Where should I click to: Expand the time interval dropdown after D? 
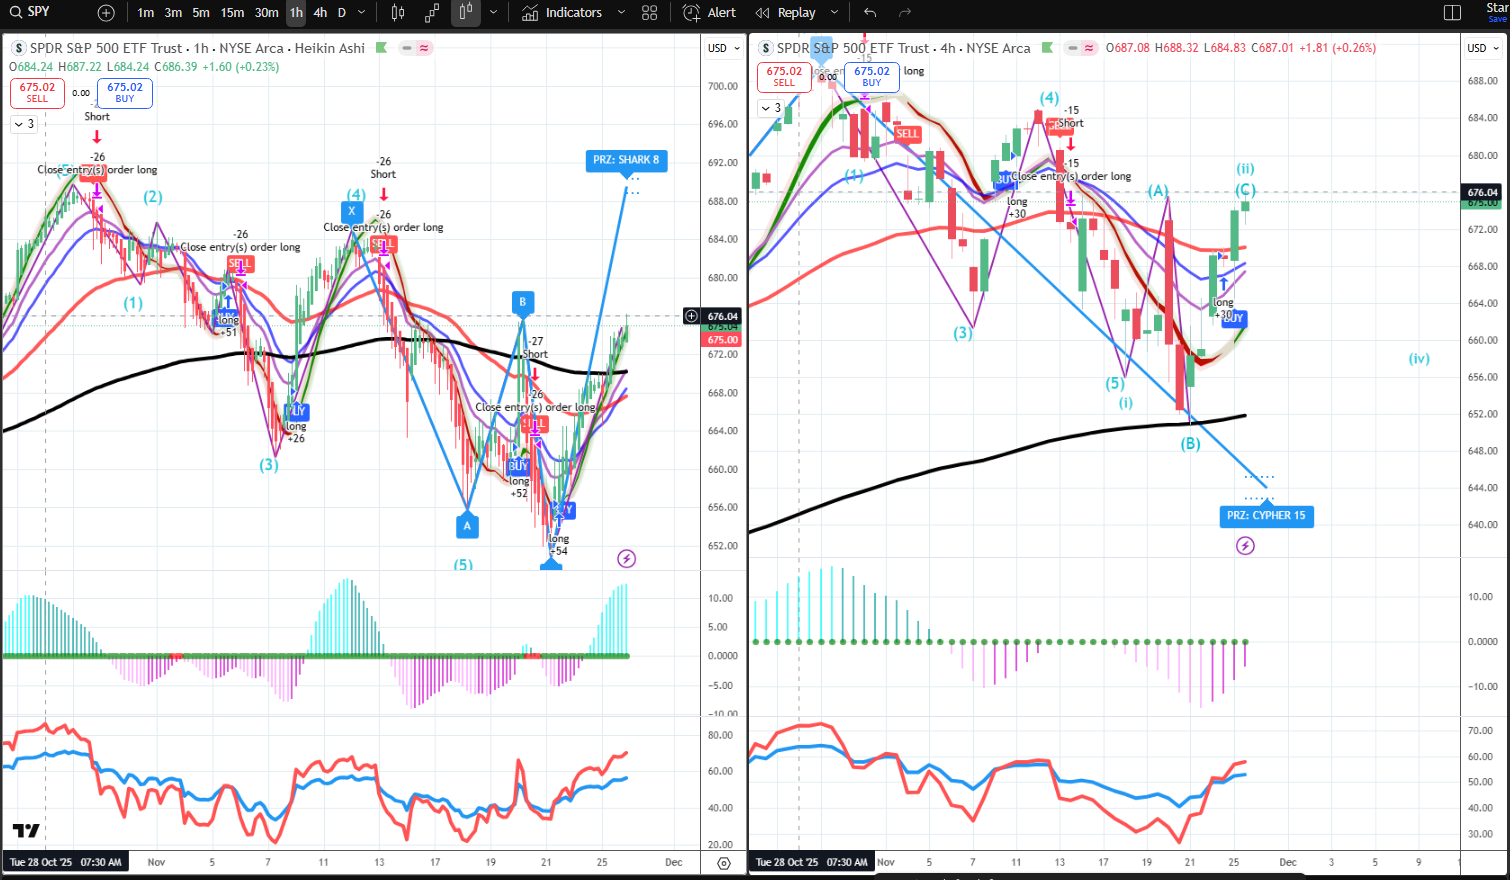coord(362,13)
